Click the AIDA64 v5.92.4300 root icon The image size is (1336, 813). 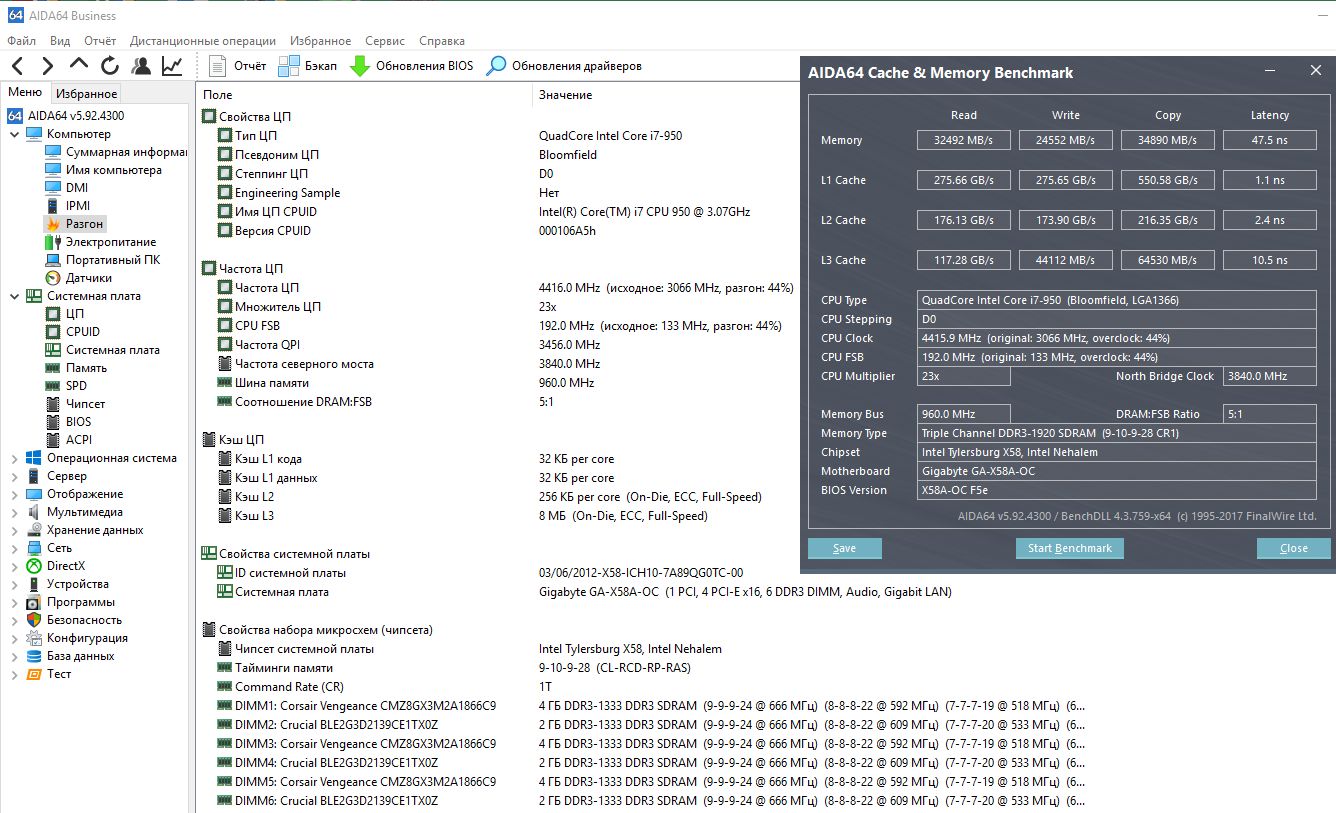15,116
